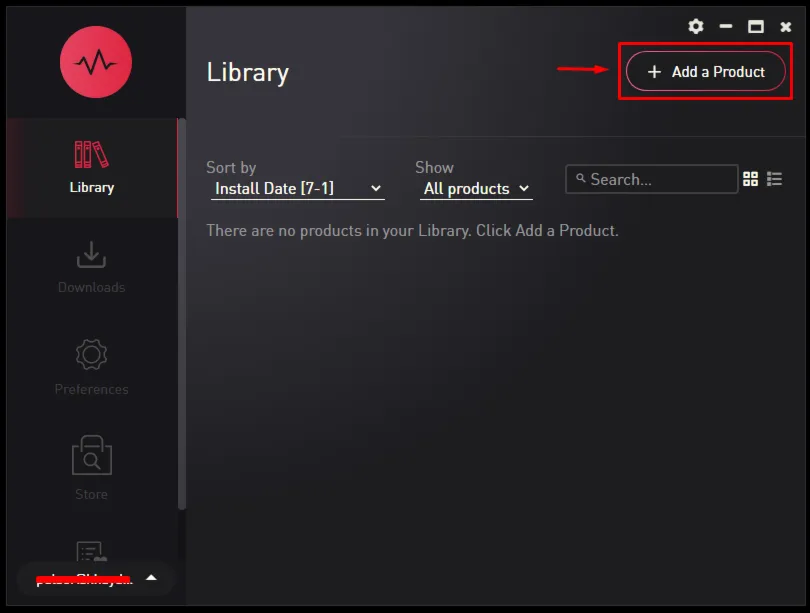
Task: Open settings with the top gear icon
Action: tap(696, 26)
